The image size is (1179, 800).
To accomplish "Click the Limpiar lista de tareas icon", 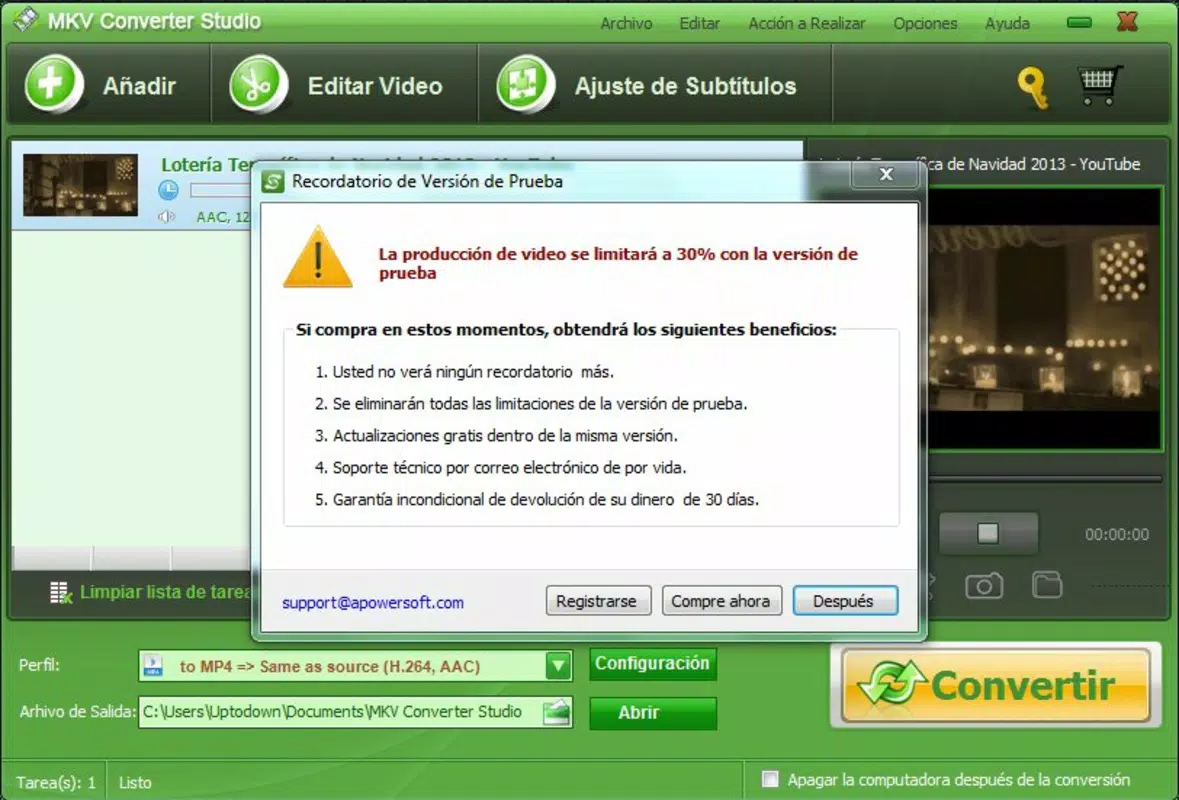I will click(60, 592).
